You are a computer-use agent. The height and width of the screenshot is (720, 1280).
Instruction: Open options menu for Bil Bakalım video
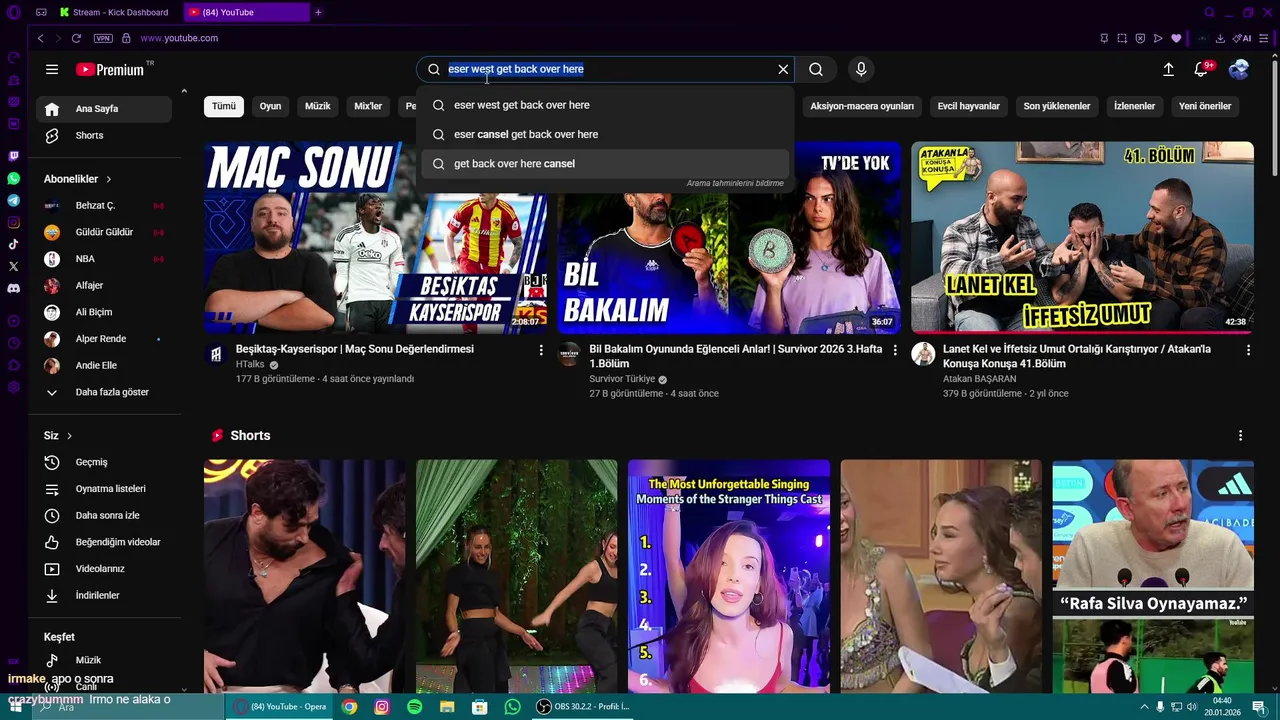[x=895, y=350]
